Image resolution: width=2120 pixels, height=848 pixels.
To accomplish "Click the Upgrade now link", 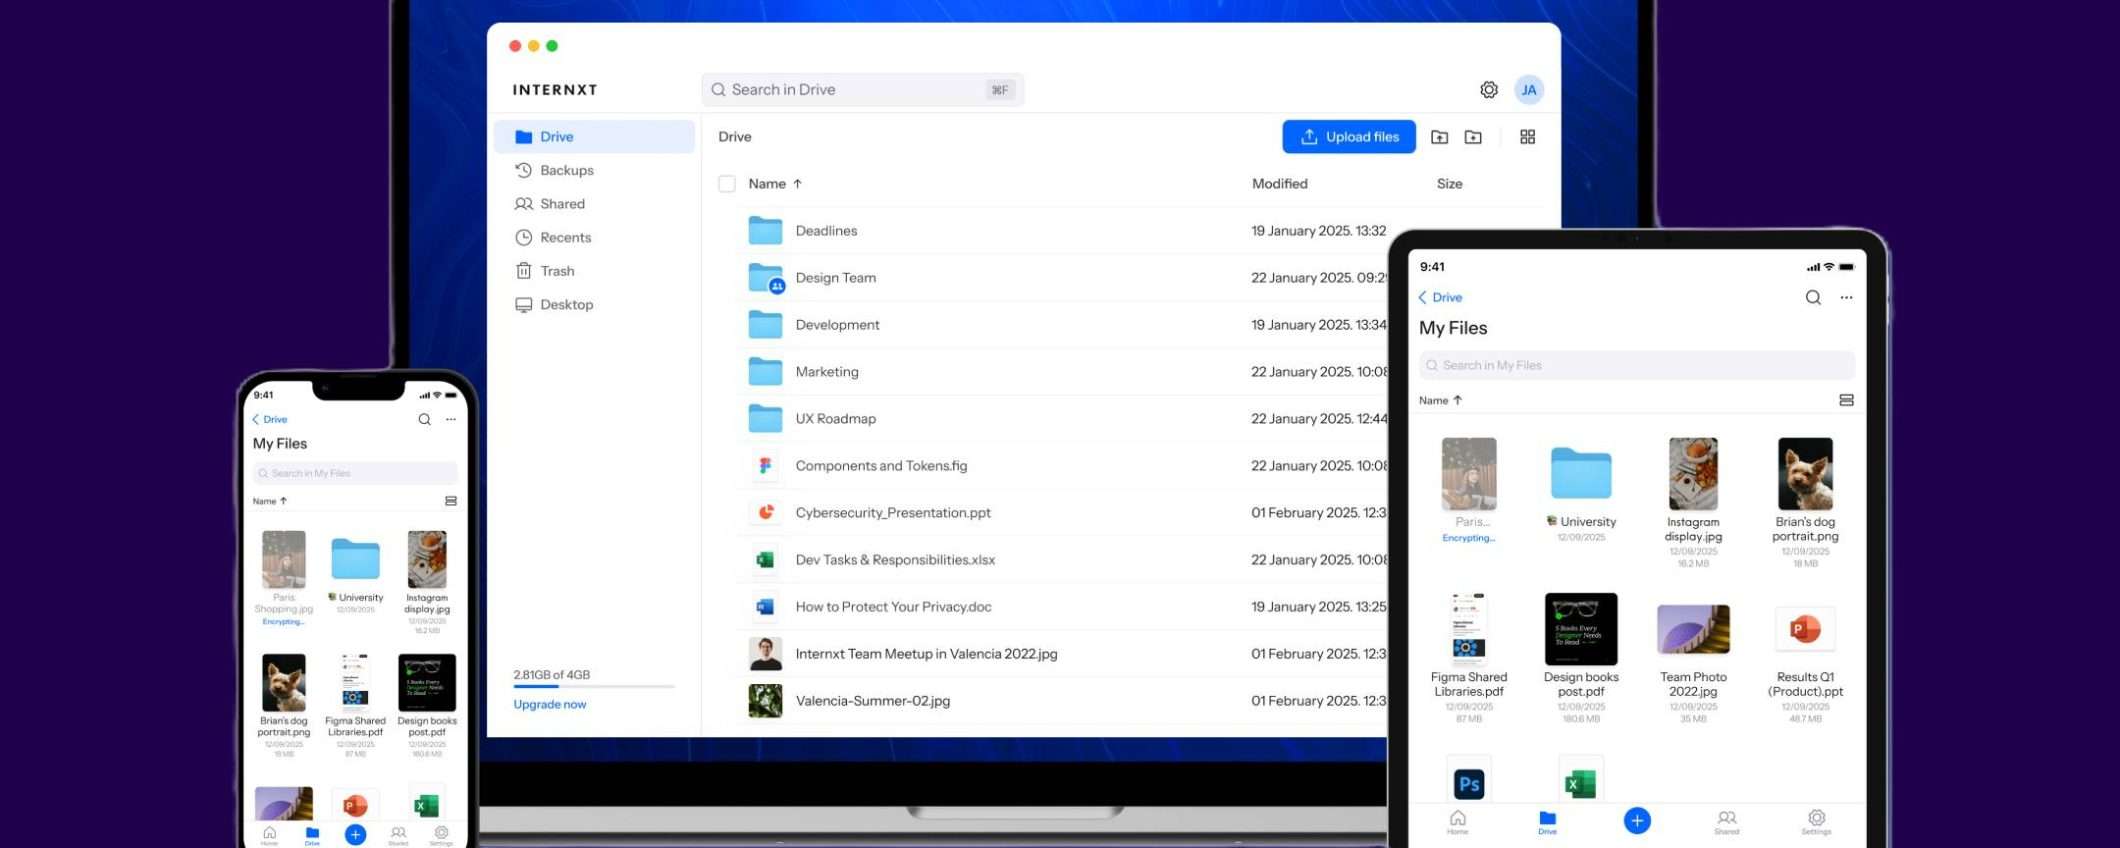I will click(549, 704).
